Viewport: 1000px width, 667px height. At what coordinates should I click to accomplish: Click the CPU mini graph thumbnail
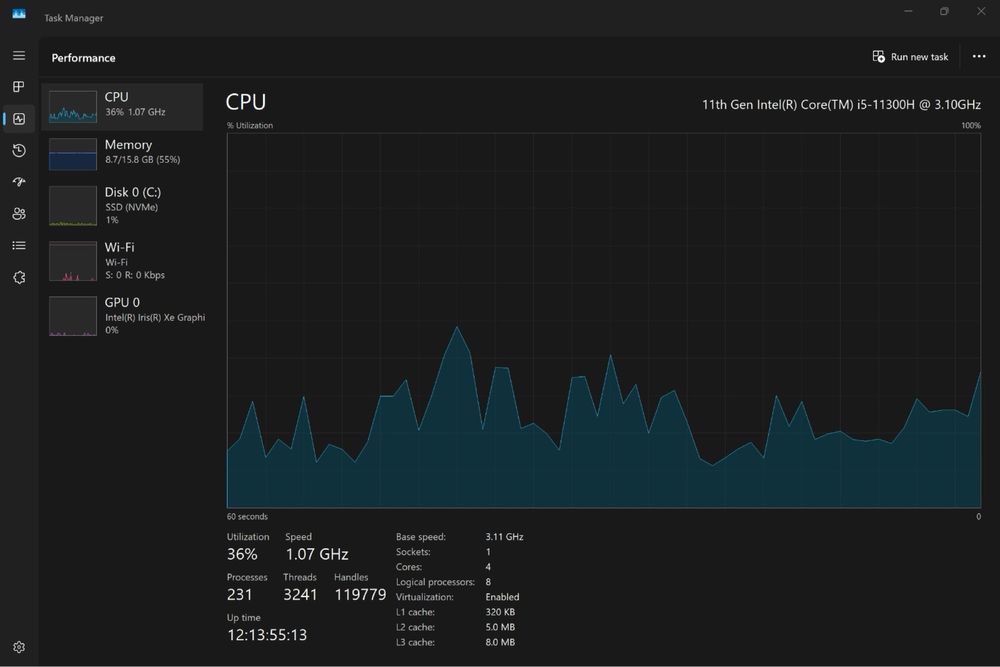73,106
